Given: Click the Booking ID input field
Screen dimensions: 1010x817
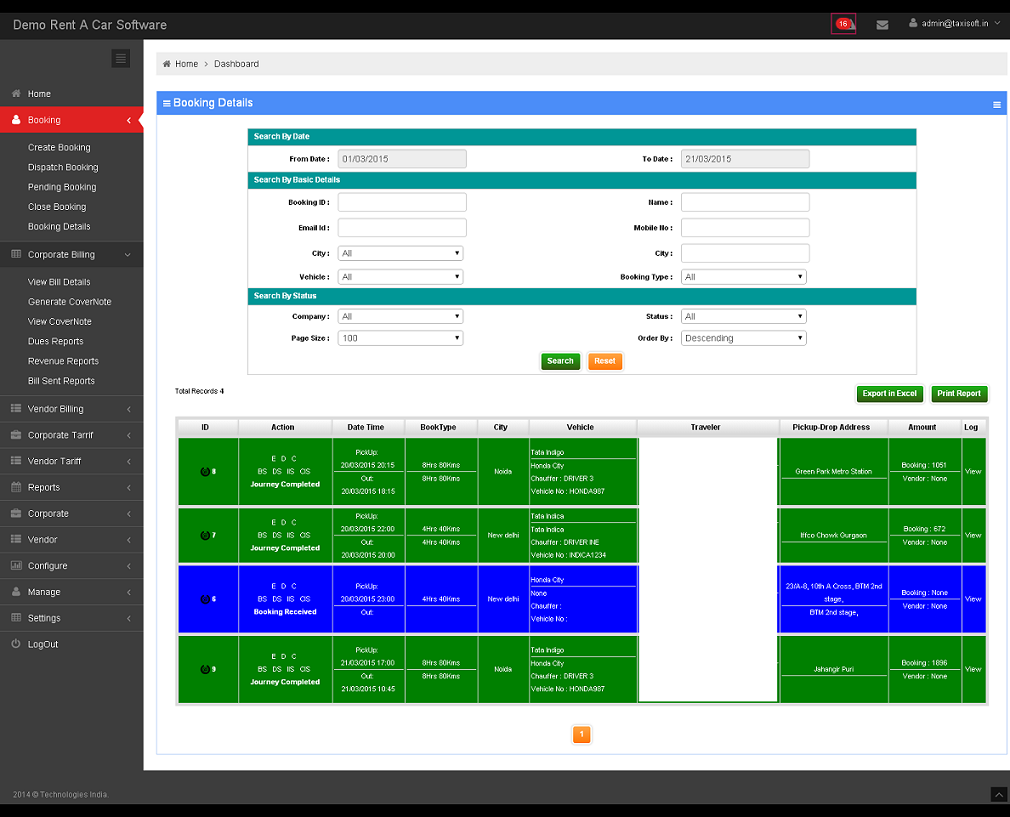Looking at the screenshot, I should point(402,202).
